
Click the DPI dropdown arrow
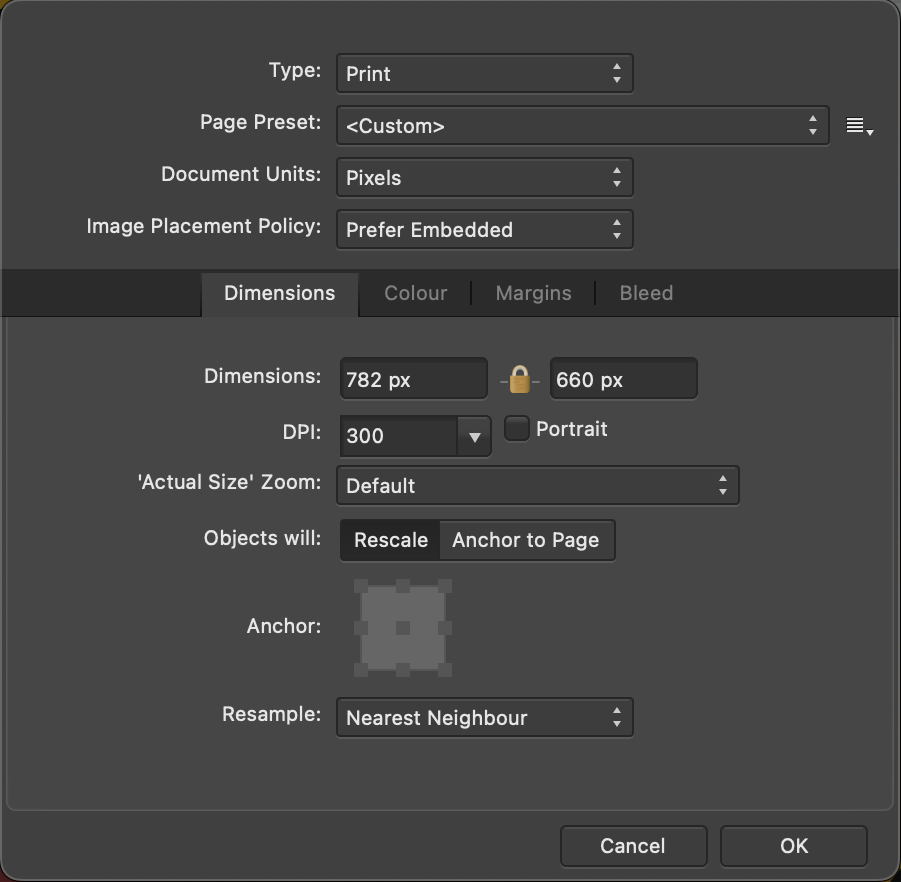tap(472, 436)
